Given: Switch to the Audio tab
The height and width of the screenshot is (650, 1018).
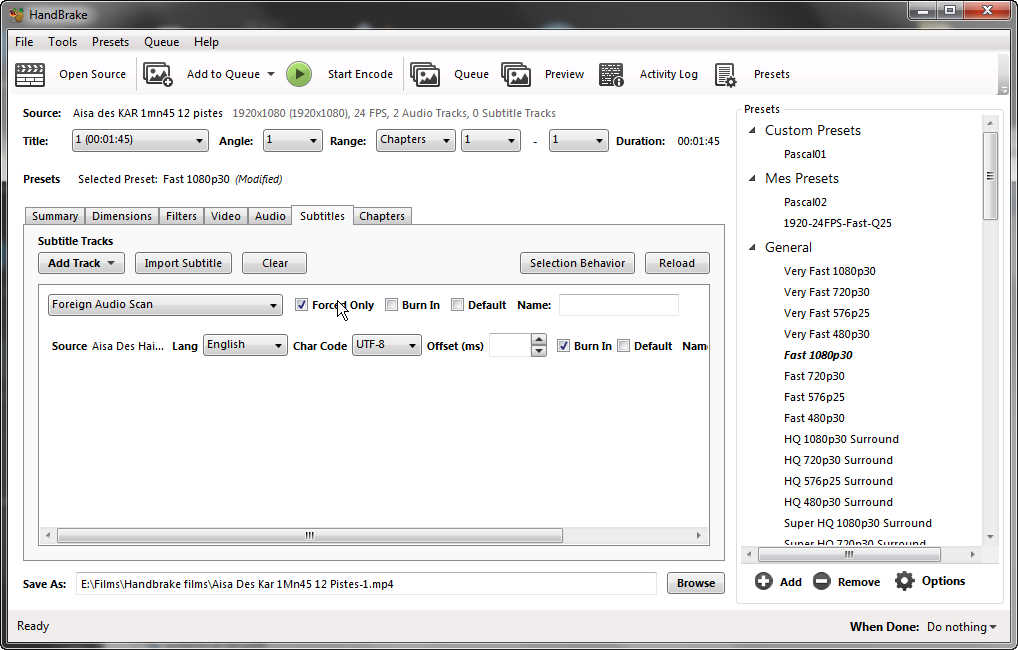Looking at the screenshot, I should pos(270,216).
